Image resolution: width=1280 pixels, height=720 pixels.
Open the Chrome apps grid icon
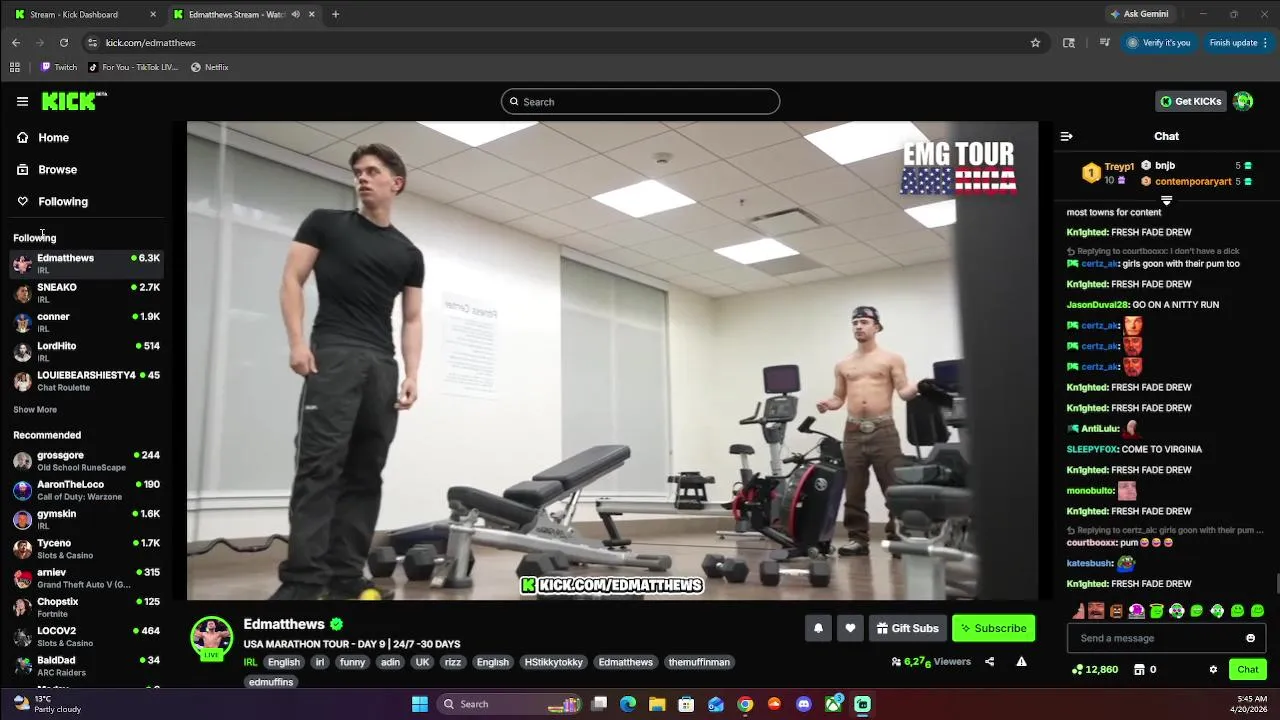click(15, 67)
